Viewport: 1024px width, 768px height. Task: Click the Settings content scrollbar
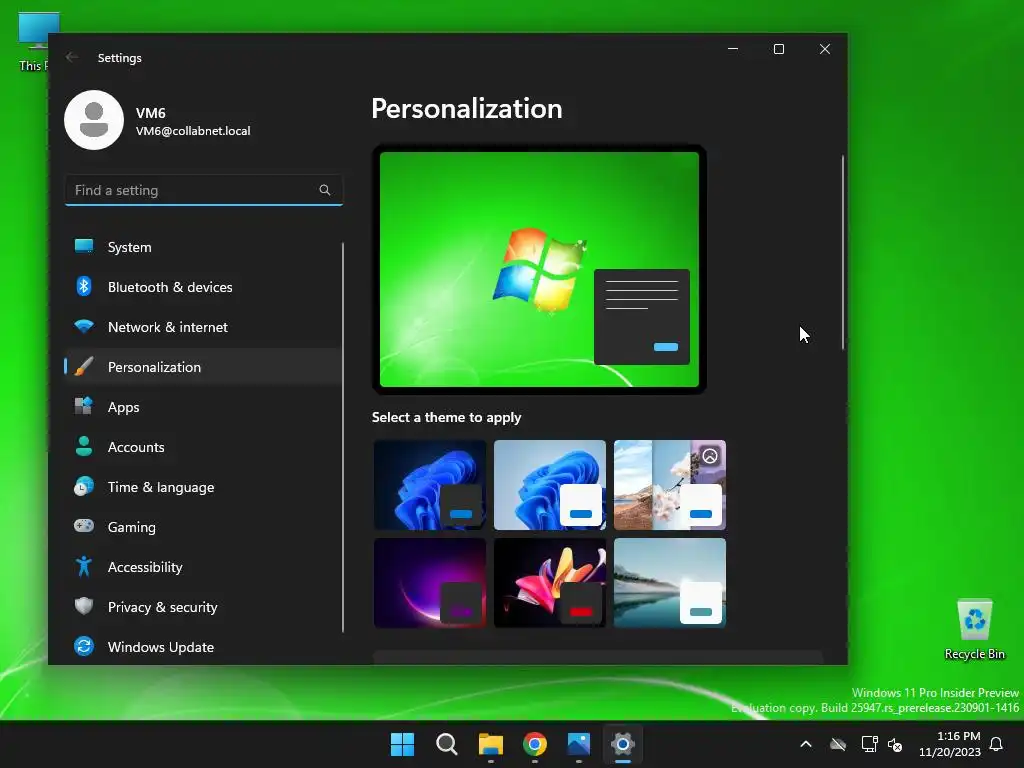coord(843,252)
